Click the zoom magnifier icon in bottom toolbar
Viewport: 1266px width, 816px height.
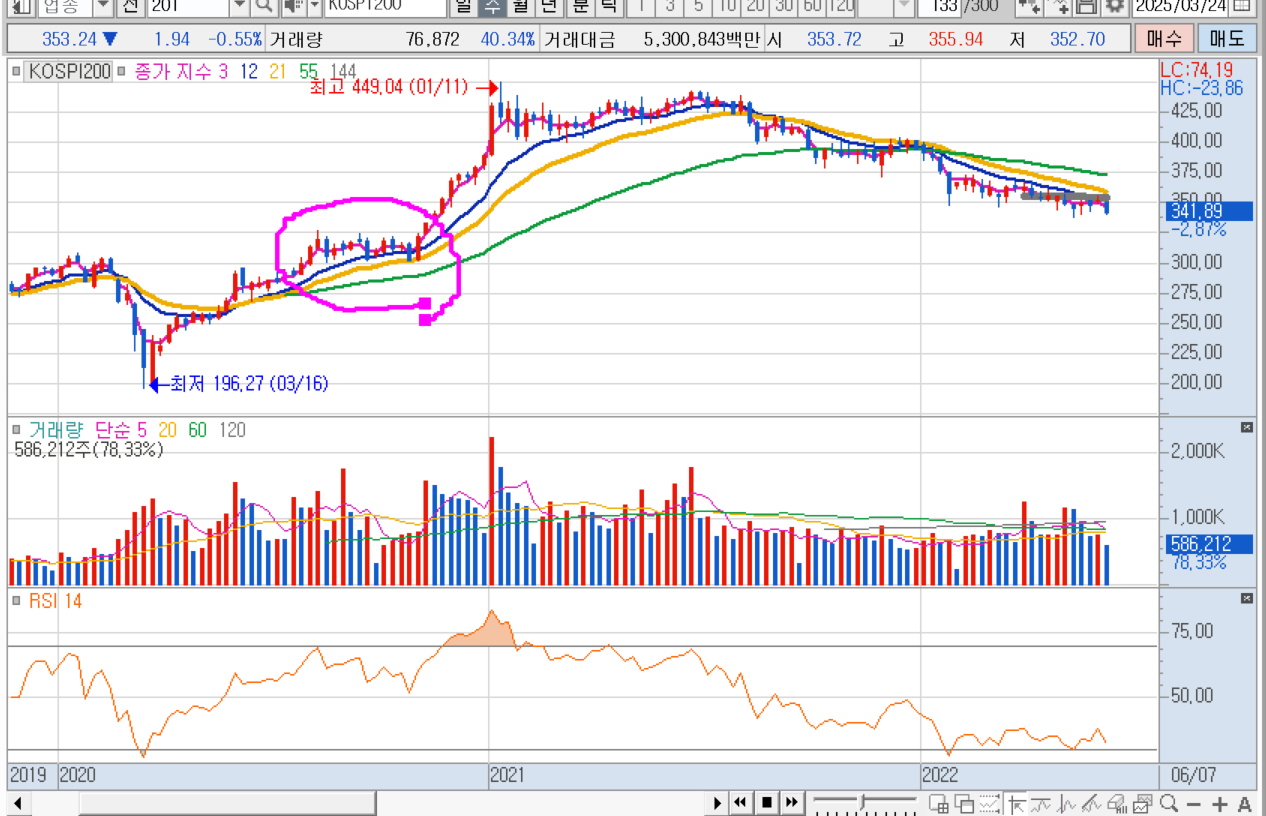tap(1168, 804)
